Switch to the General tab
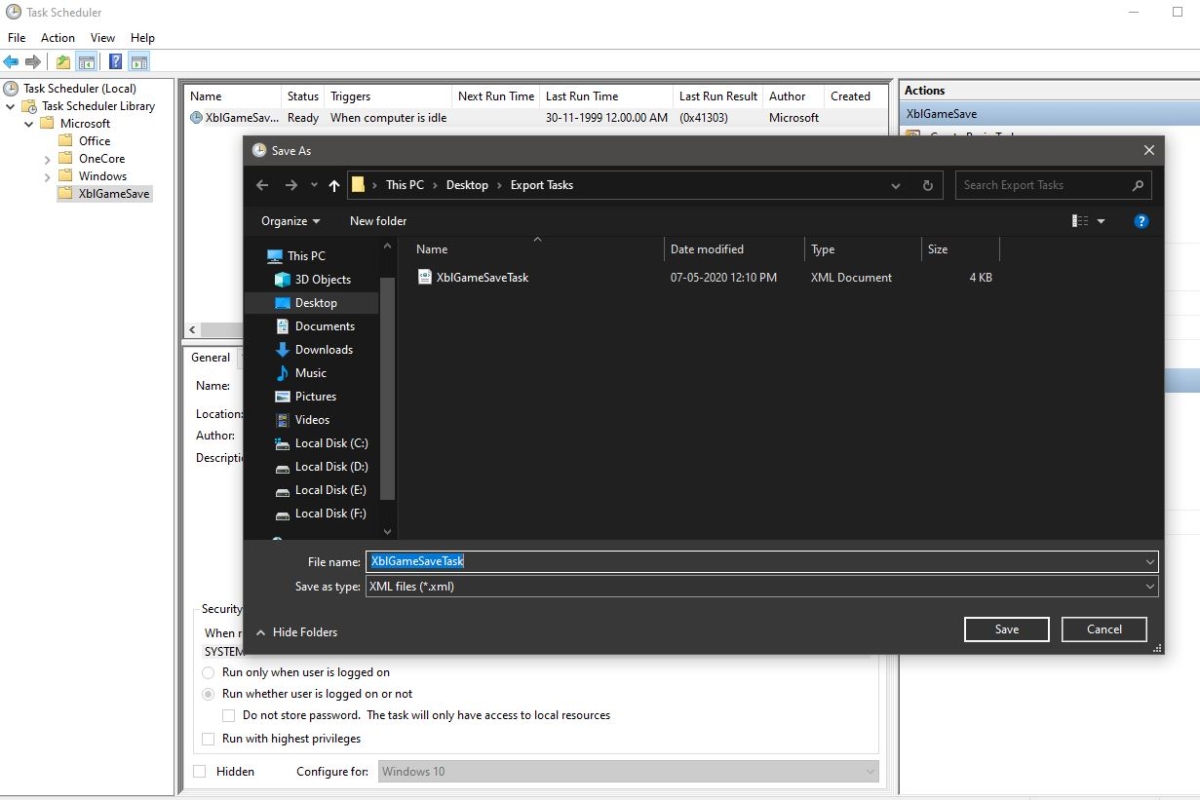 [x=211, y=357]
